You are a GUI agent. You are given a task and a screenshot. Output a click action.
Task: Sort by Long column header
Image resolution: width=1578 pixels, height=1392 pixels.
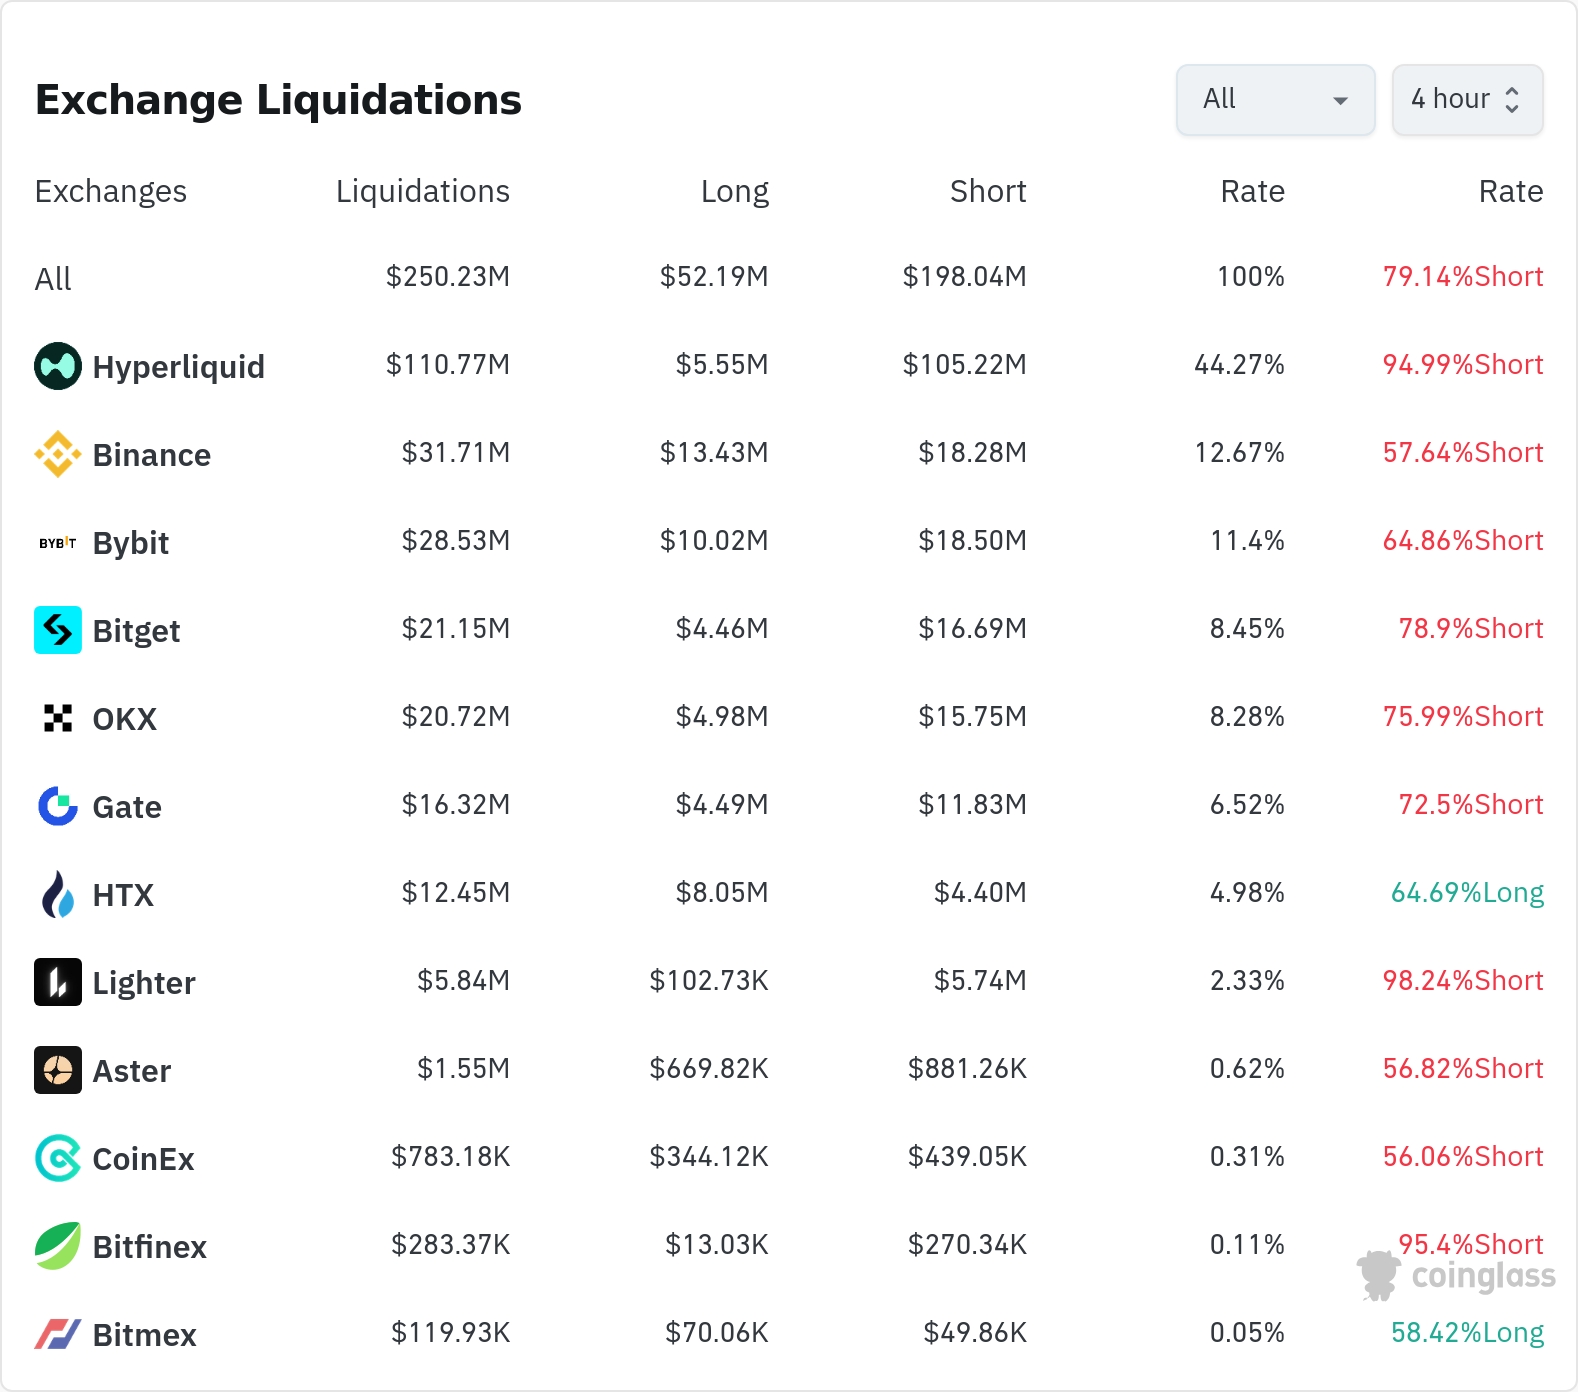tap(734, 191)
